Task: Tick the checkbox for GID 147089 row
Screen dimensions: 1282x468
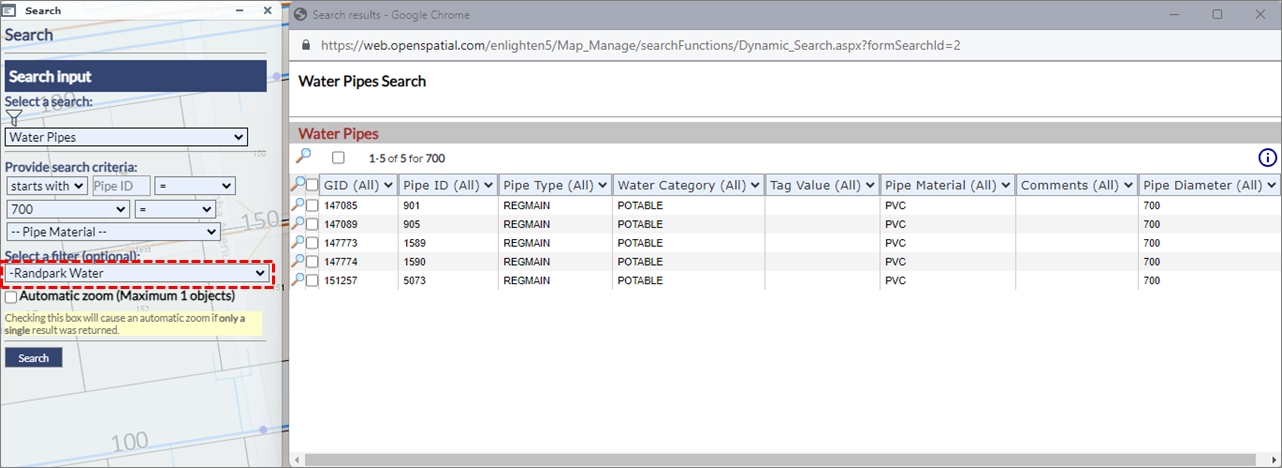Action: (312, 224)
